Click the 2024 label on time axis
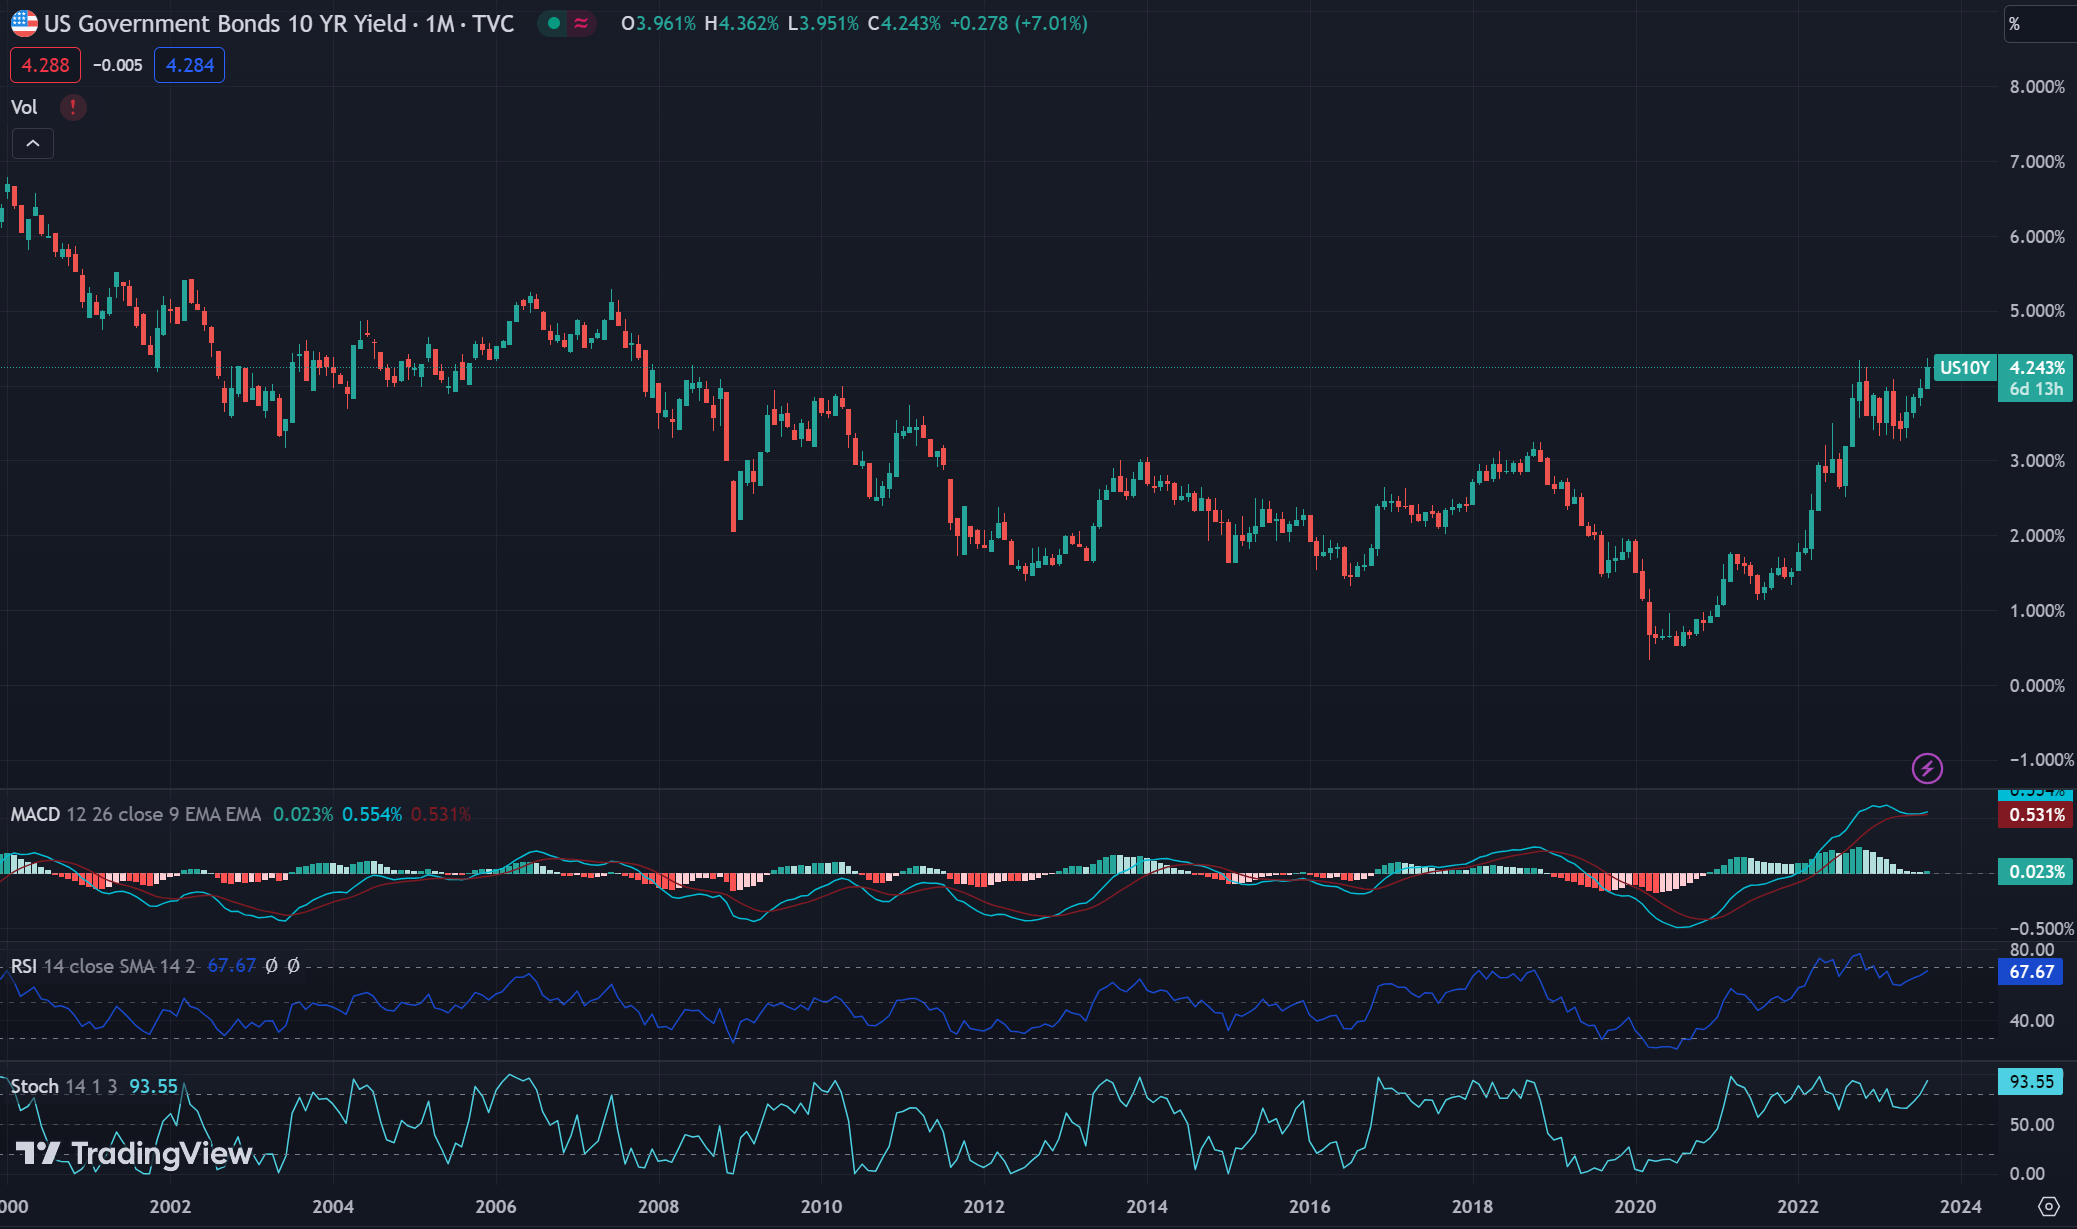This screenshot has height=1229, width=2077. pyautogui.click(x=1960, y=1206)
